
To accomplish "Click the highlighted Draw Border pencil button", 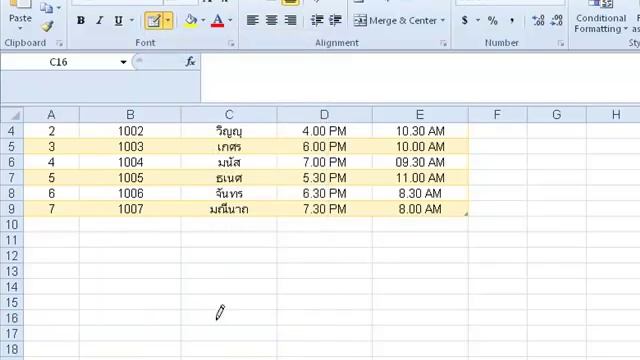I will pos(154,20).
